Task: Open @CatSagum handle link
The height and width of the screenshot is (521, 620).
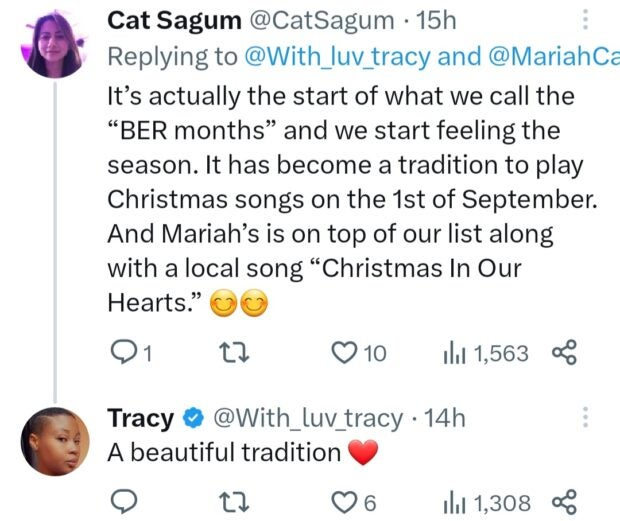Action: pos(321,20)
